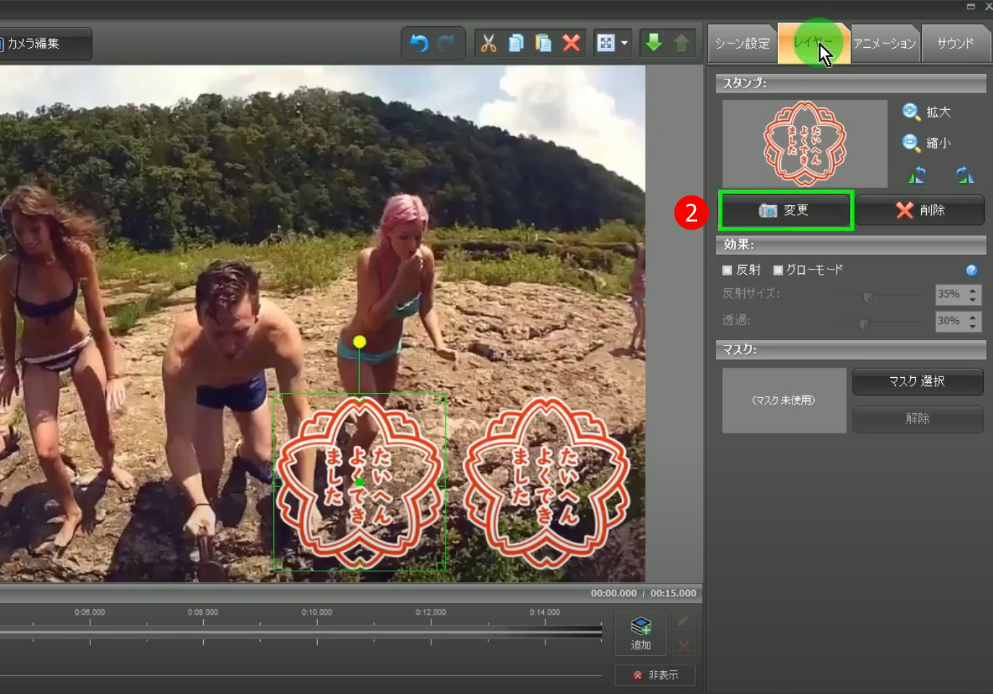This screenshot has height=694, width=993.
Task: Open the blue help icon in 効果 section
Action: (x=972, y=270)
